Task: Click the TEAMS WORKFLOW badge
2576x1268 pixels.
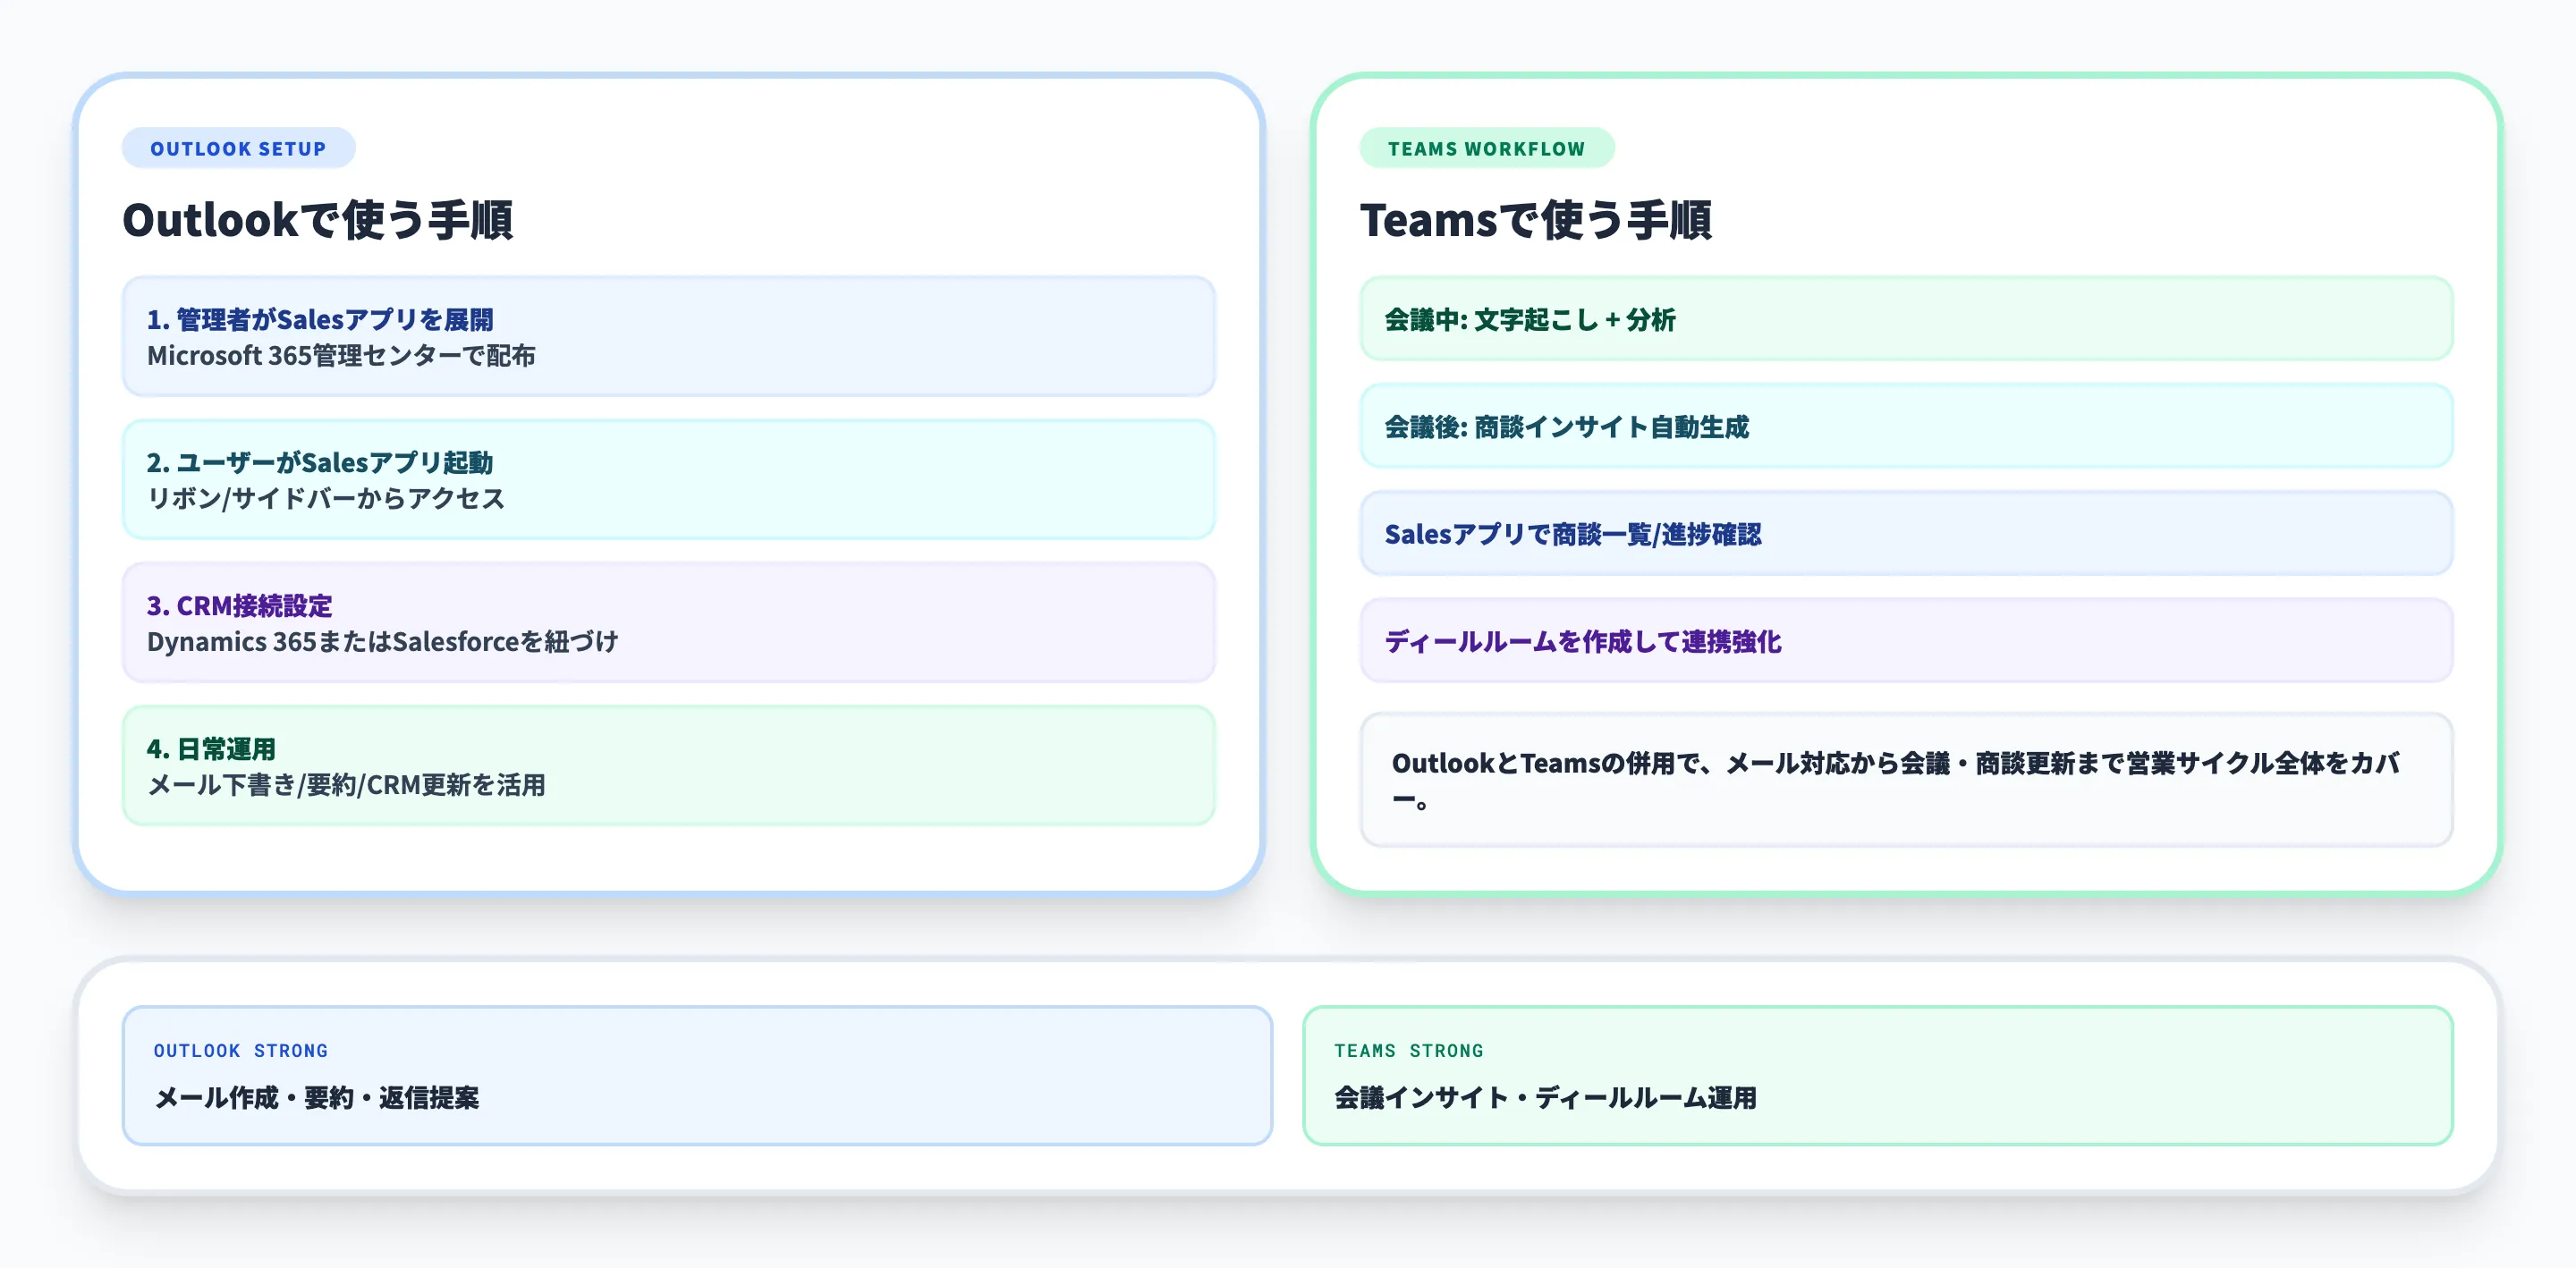Action: point(1486,148)
